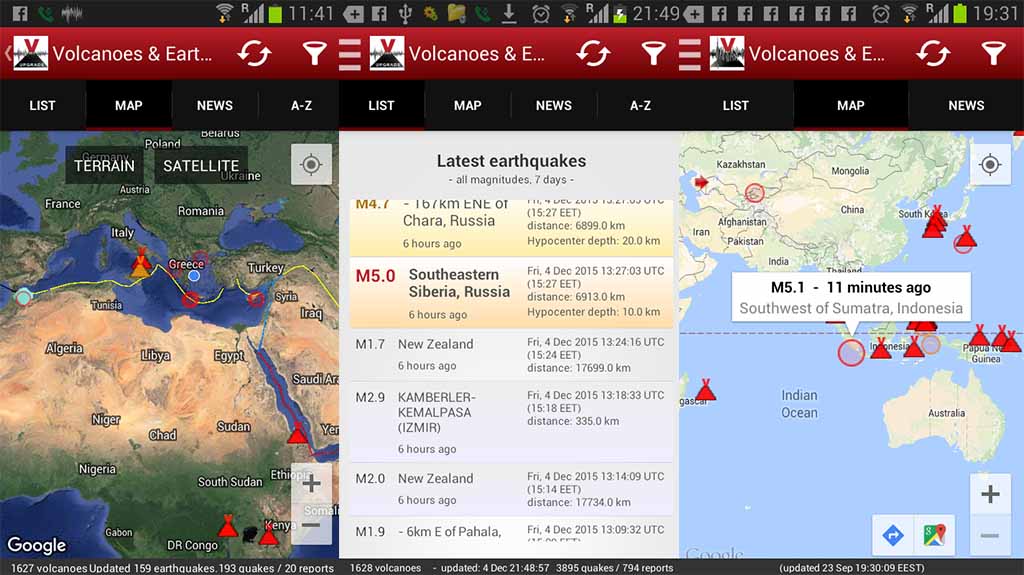
Task: Center map on my location, left screen
Action: (x=311, y=164)
